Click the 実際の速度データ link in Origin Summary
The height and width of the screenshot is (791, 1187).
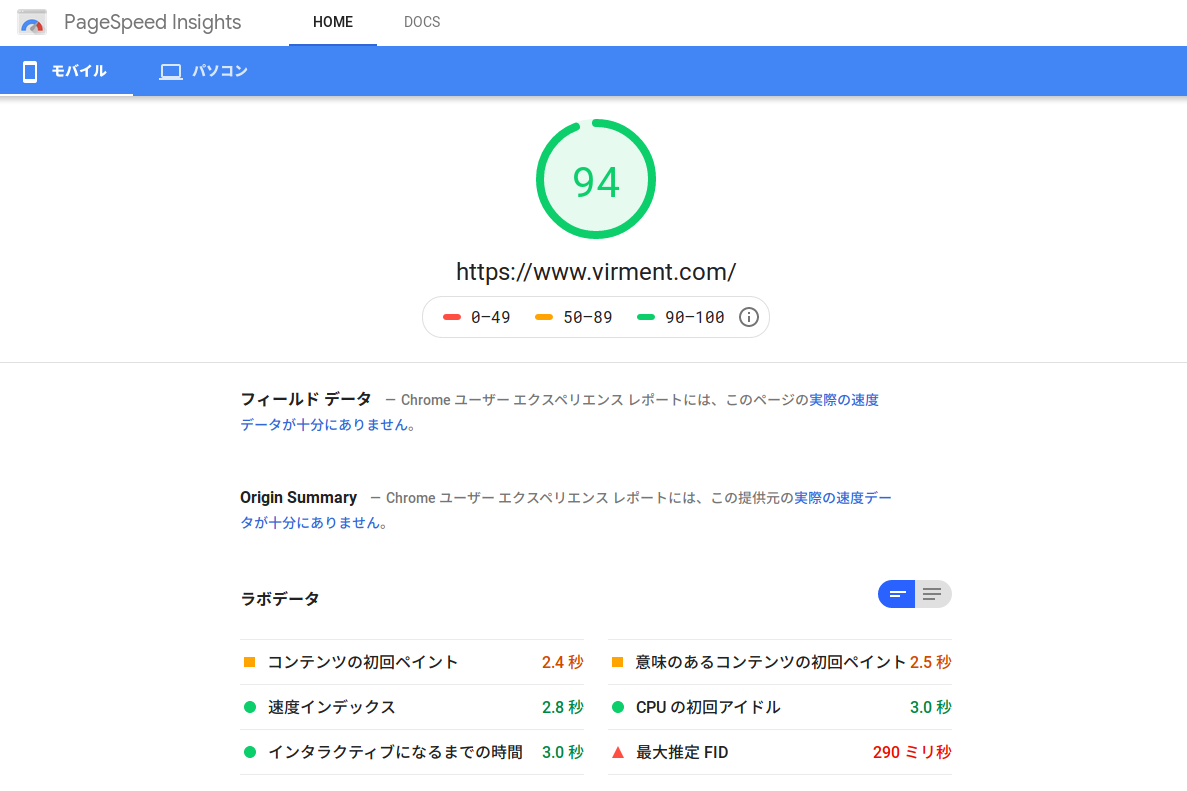click(840, 497)
